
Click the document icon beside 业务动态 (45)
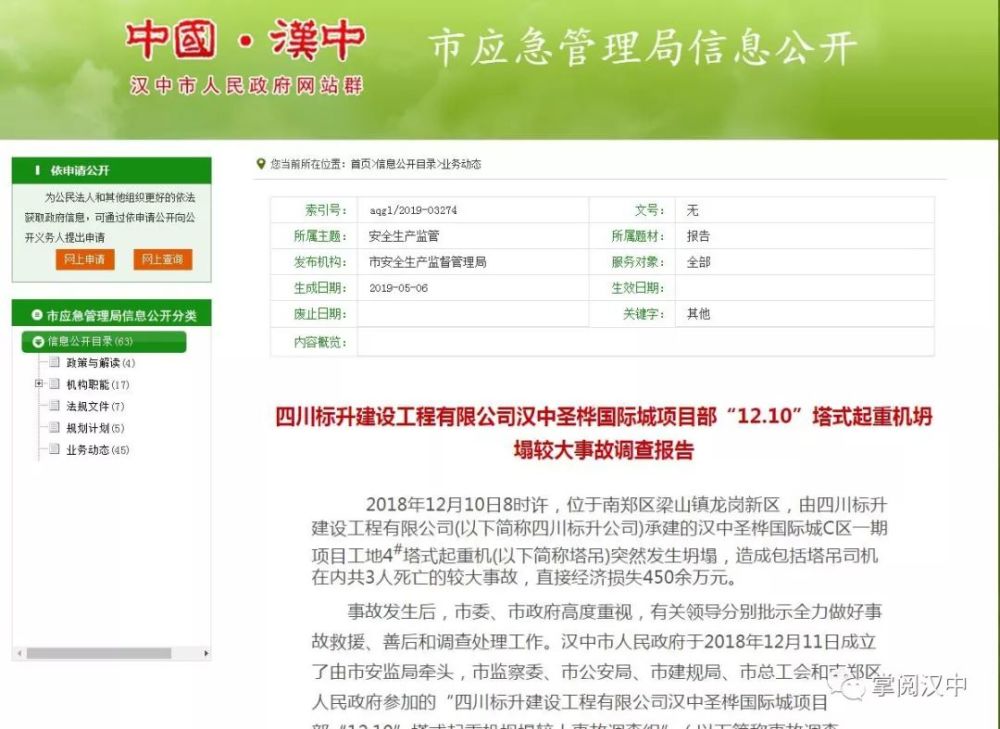pos(54,449)
